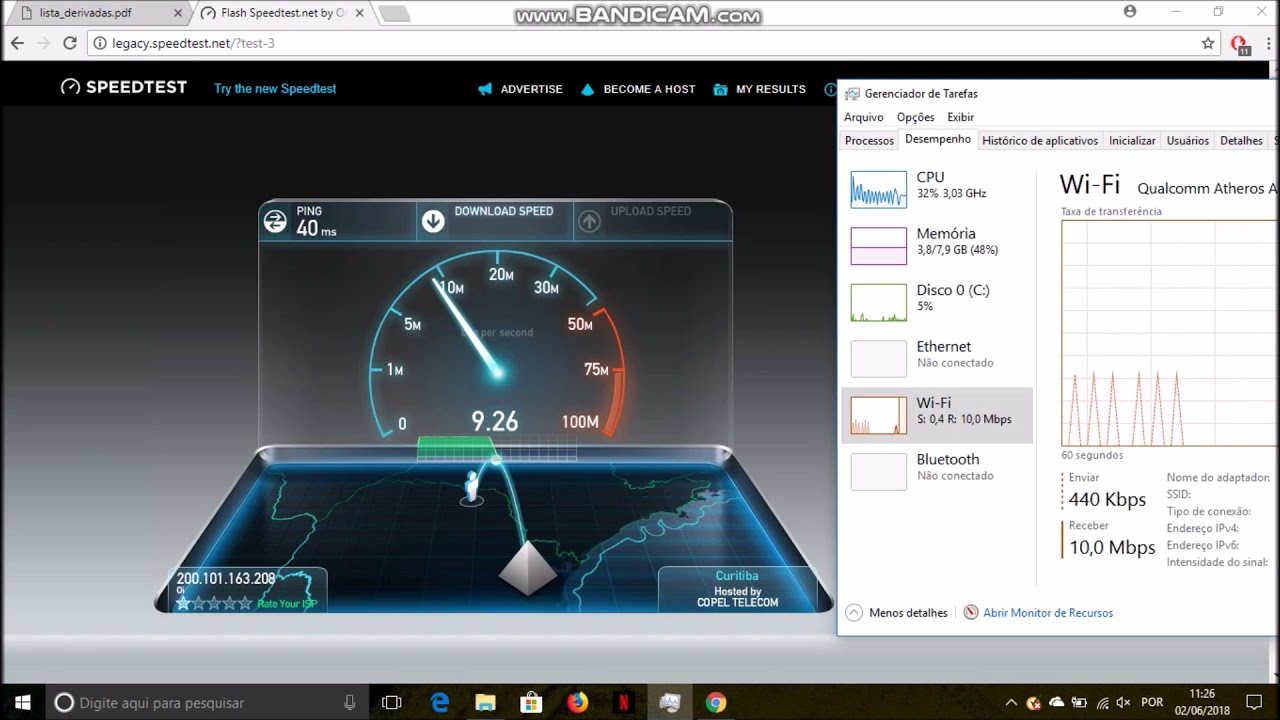The width and height of the screenshot is (1280, 720).
Task: Open the Arquivo menu in Task Manager
Action: click(864, 117)
